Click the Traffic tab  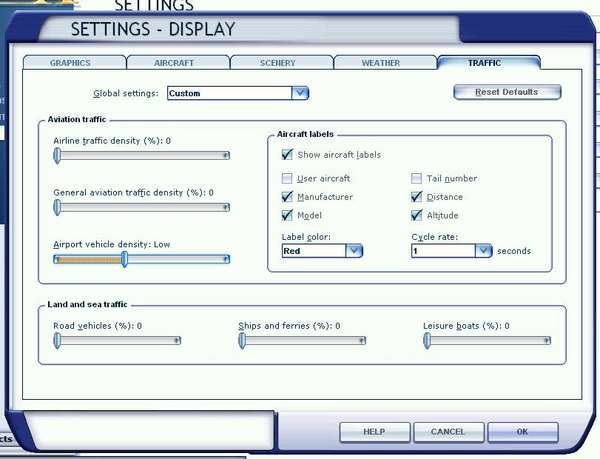click(489, 63)
